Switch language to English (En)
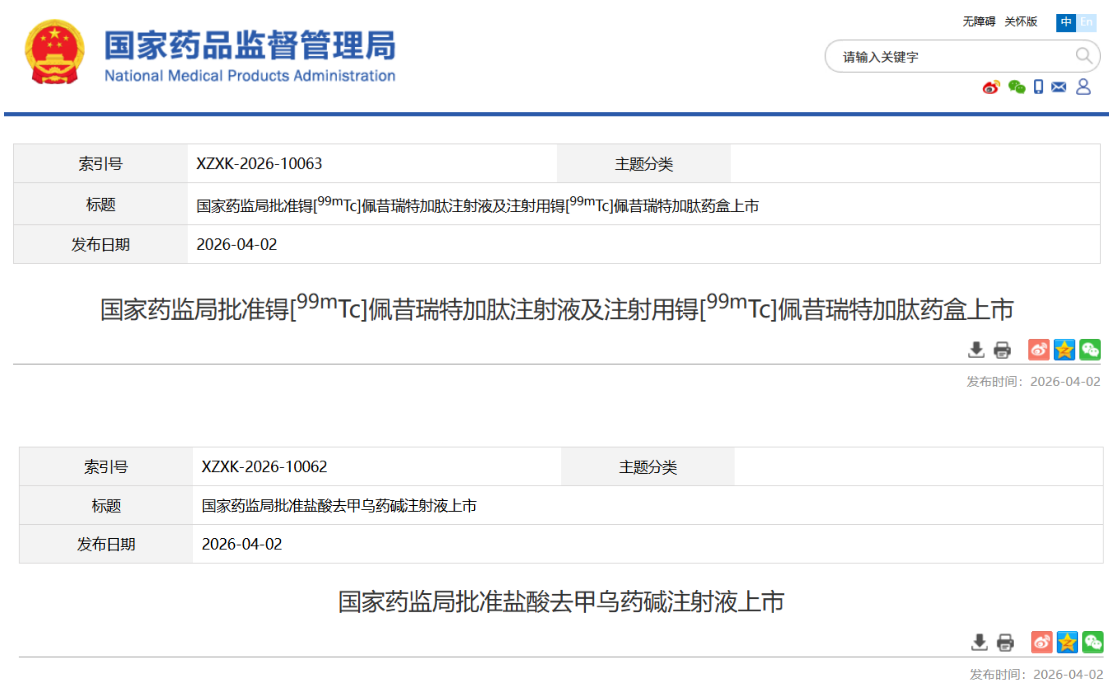This screenshot has width=1114, height=689. [x=1086, y=22]
